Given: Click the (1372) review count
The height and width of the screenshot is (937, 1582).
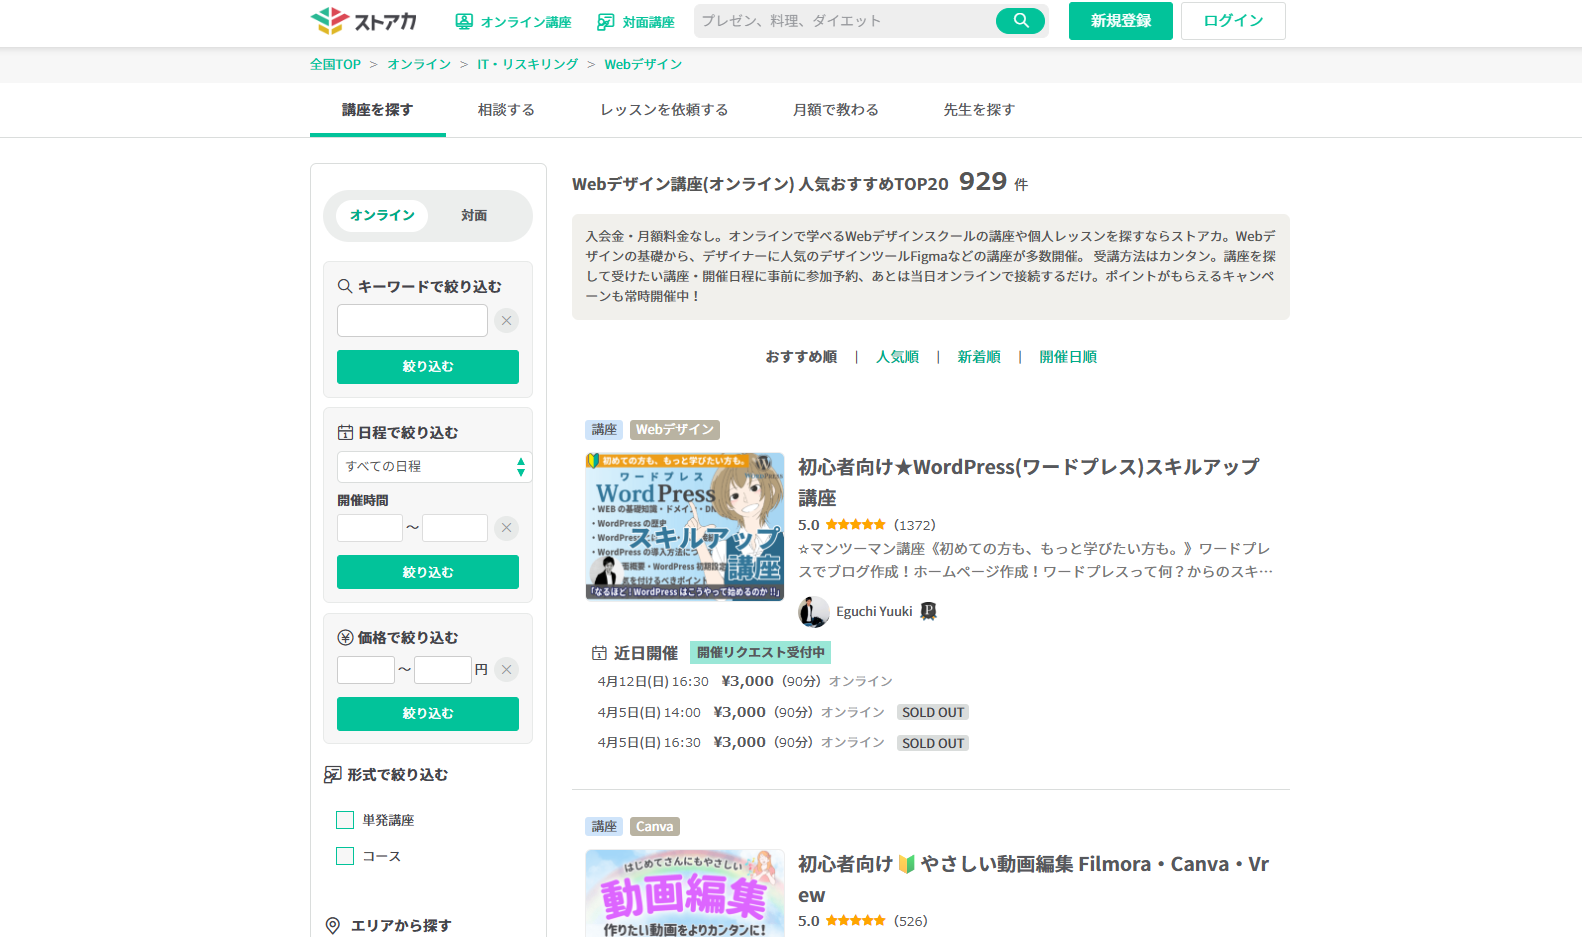Looking at the screenshot, I should pos(915,525).
